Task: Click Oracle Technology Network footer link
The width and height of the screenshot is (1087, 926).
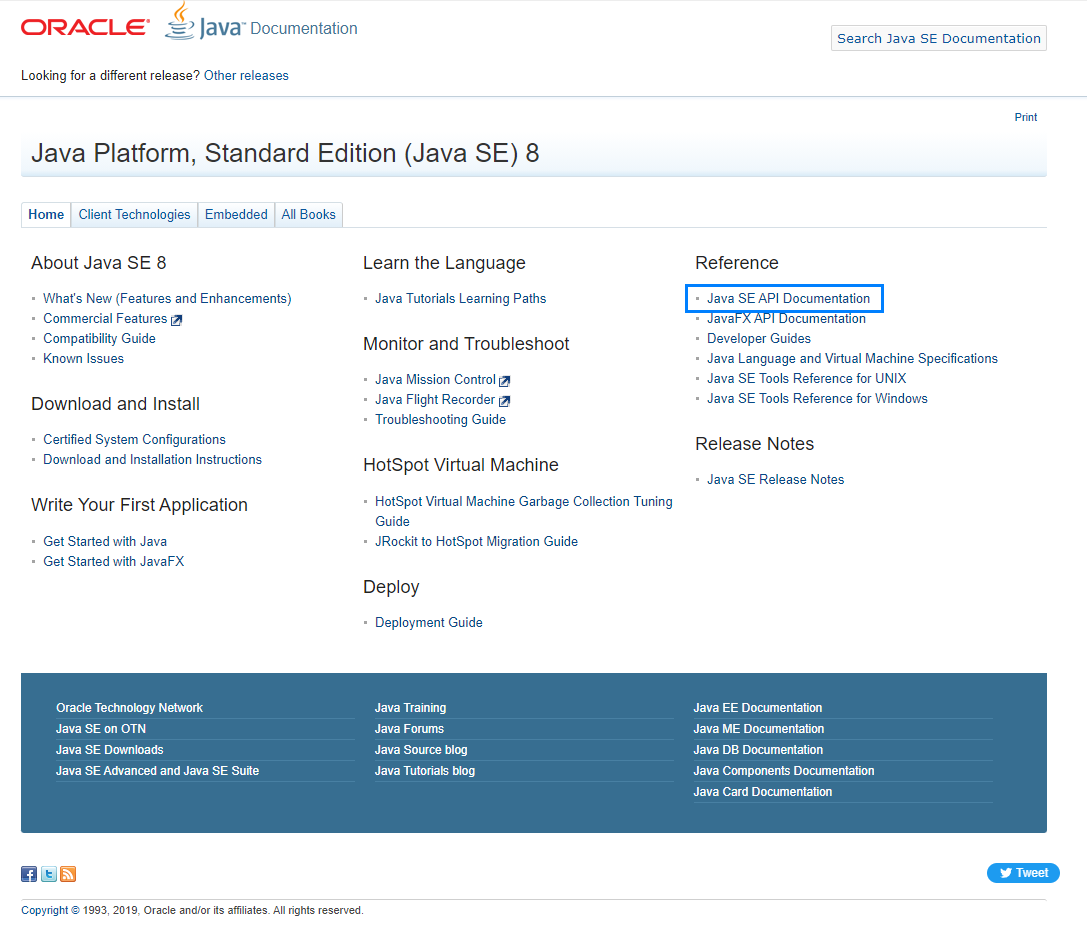Action: [130, 708]
